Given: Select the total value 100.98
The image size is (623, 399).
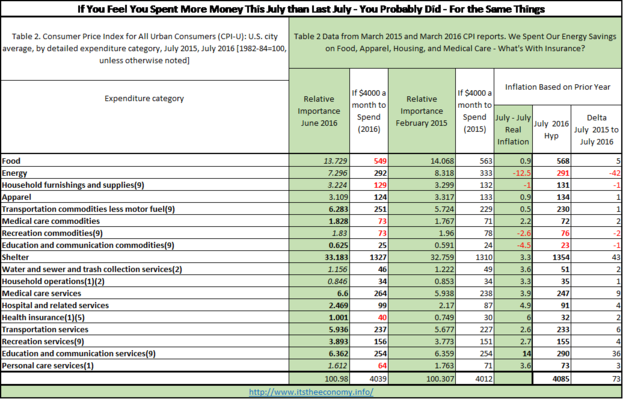Looking at the screenshot, I should [337, 379].
